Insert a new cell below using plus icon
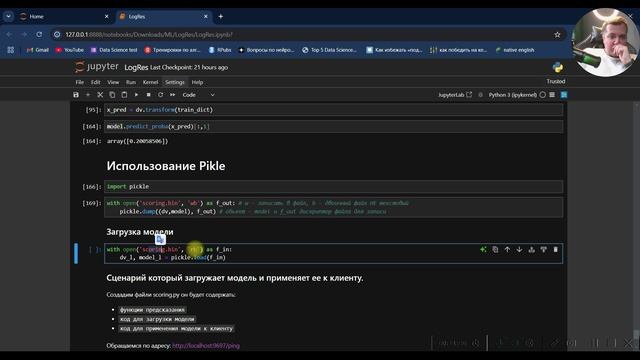This screenshot has height=360, width=640. 88,95
